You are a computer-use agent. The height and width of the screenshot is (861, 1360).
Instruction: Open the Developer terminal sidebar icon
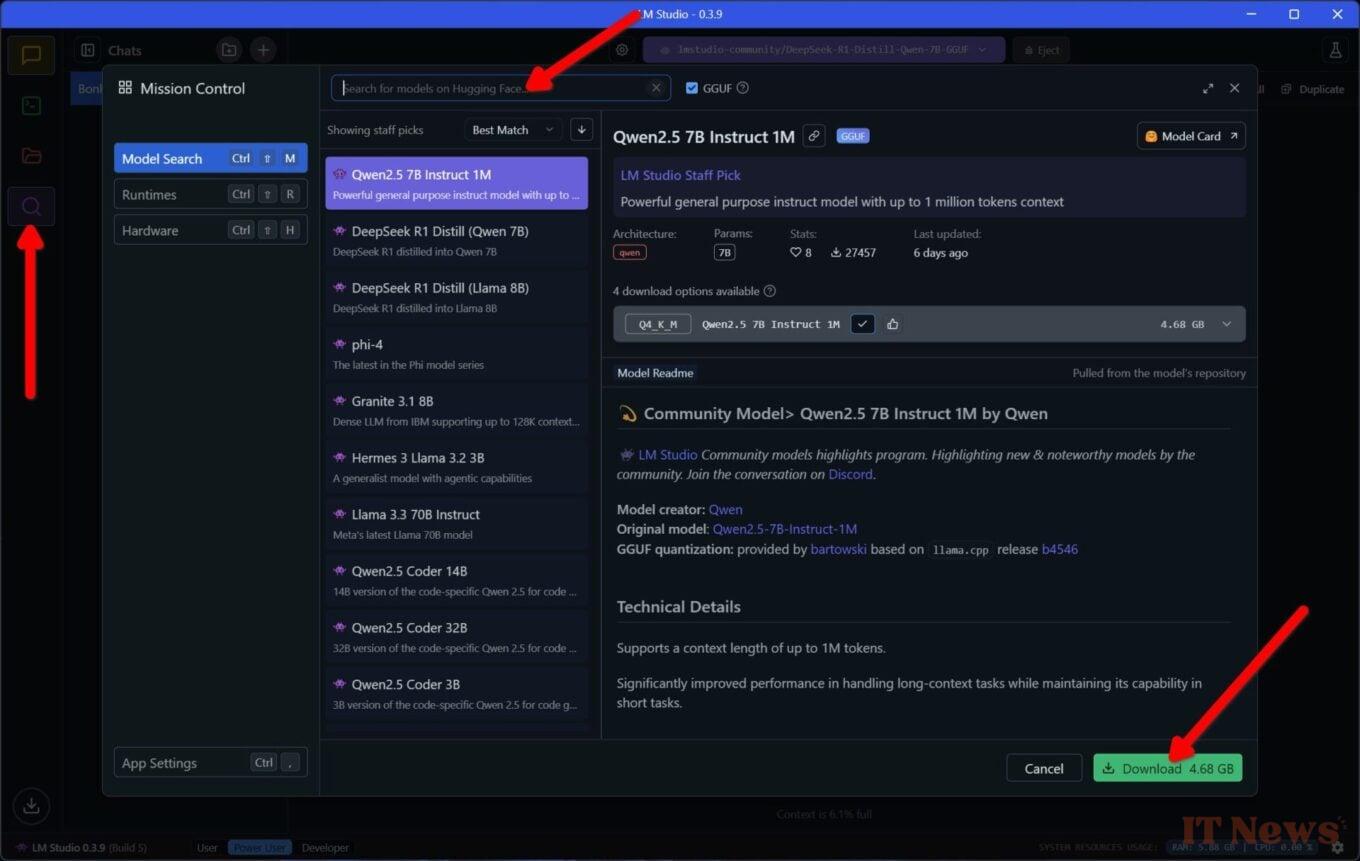pos(31,105)
